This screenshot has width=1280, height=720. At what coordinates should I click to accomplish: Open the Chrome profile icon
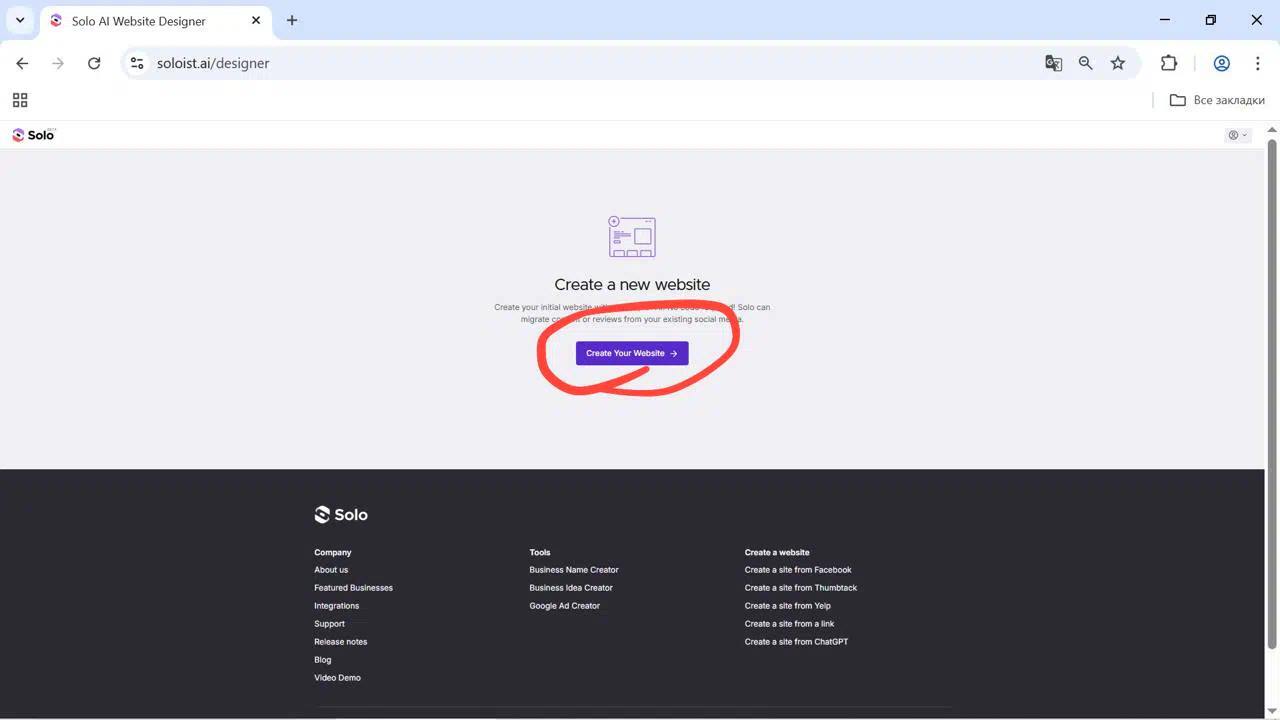tap(1221, 63)
